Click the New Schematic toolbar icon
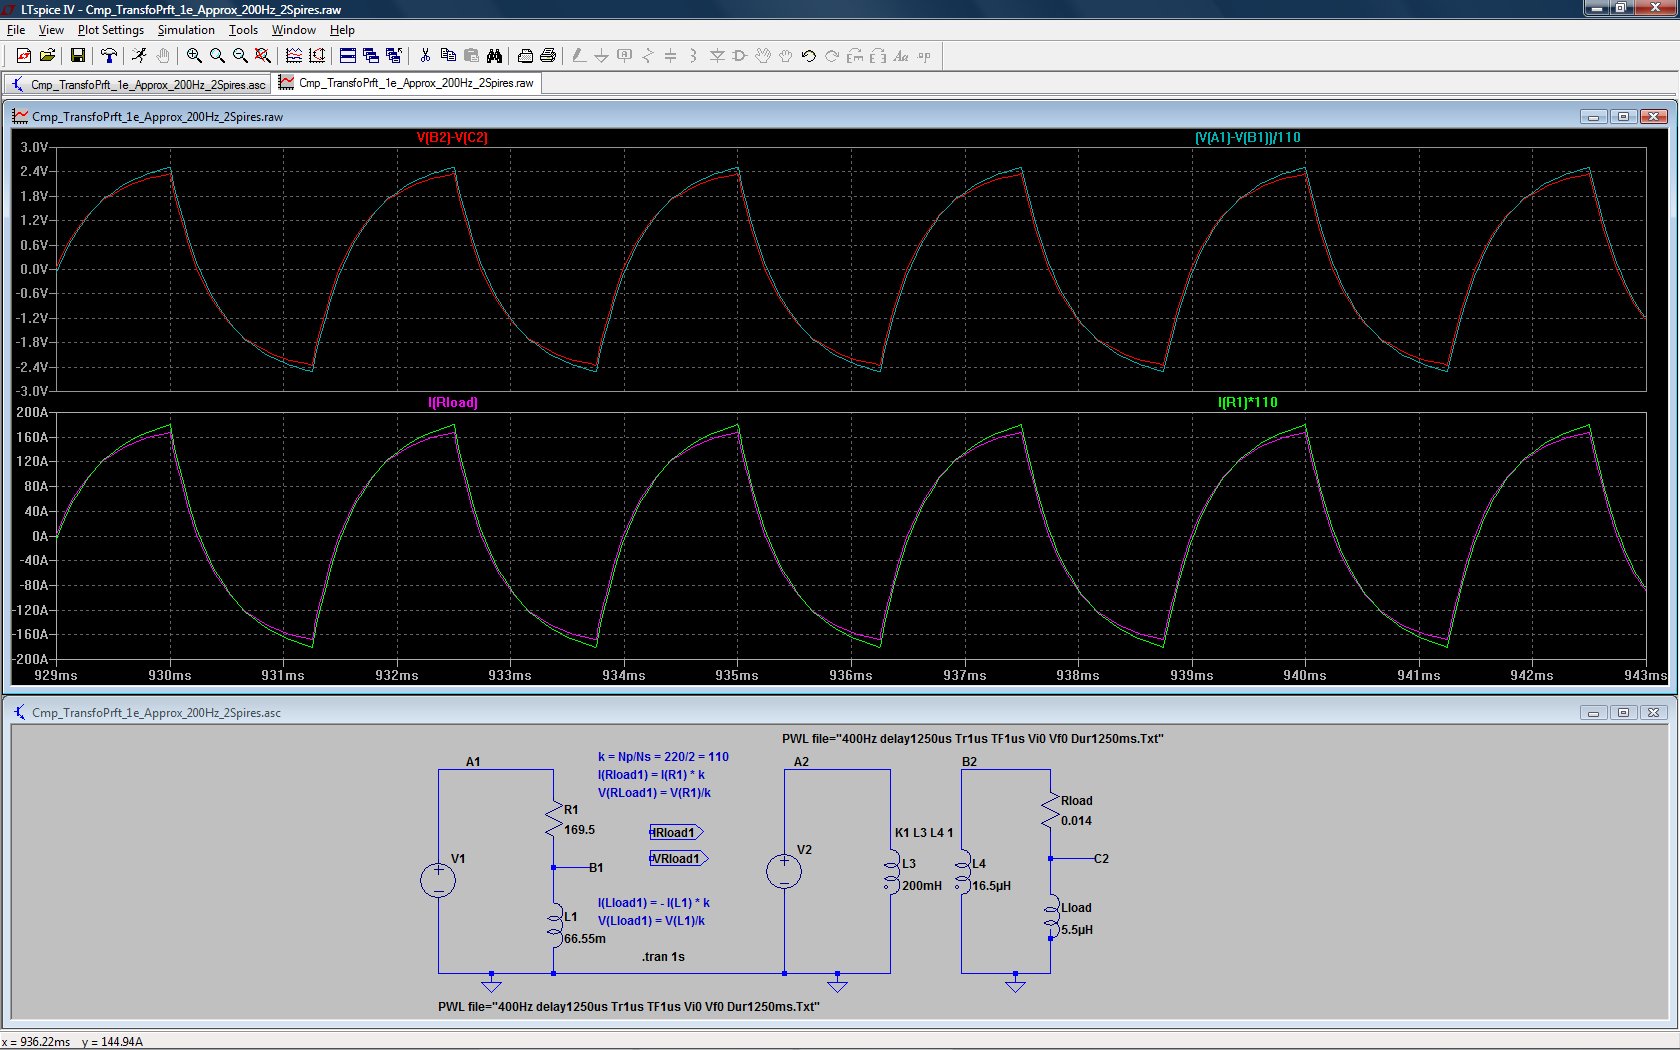 coord(23,56)
